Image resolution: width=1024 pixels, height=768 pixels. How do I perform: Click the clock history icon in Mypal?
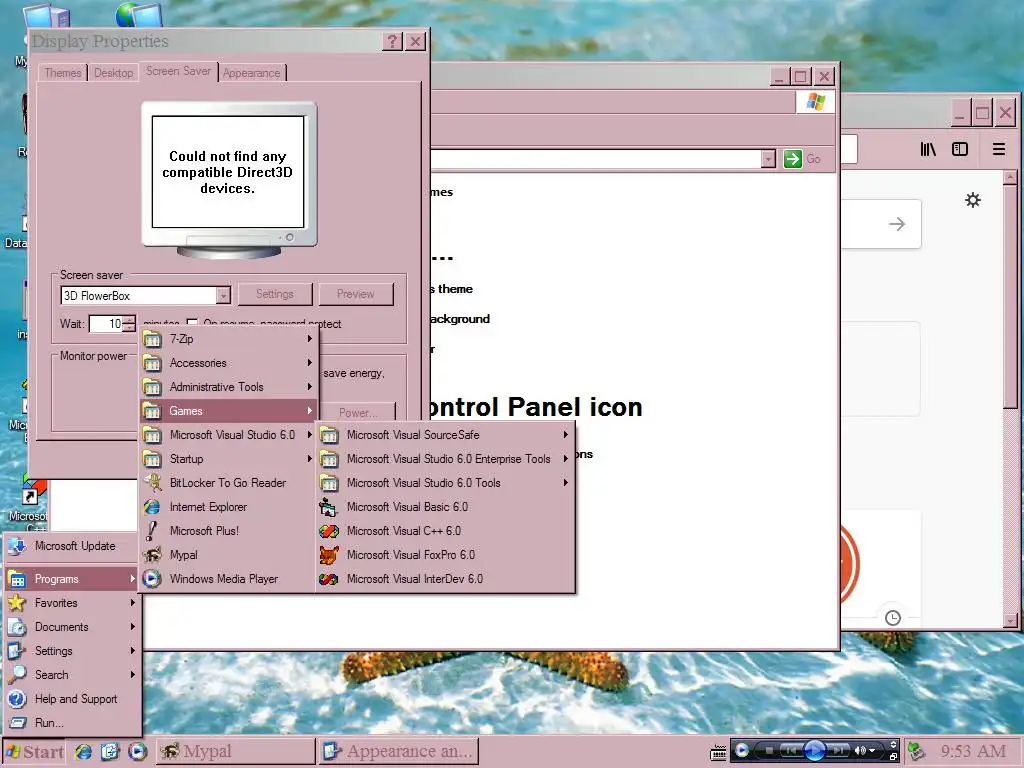[893, 618]
